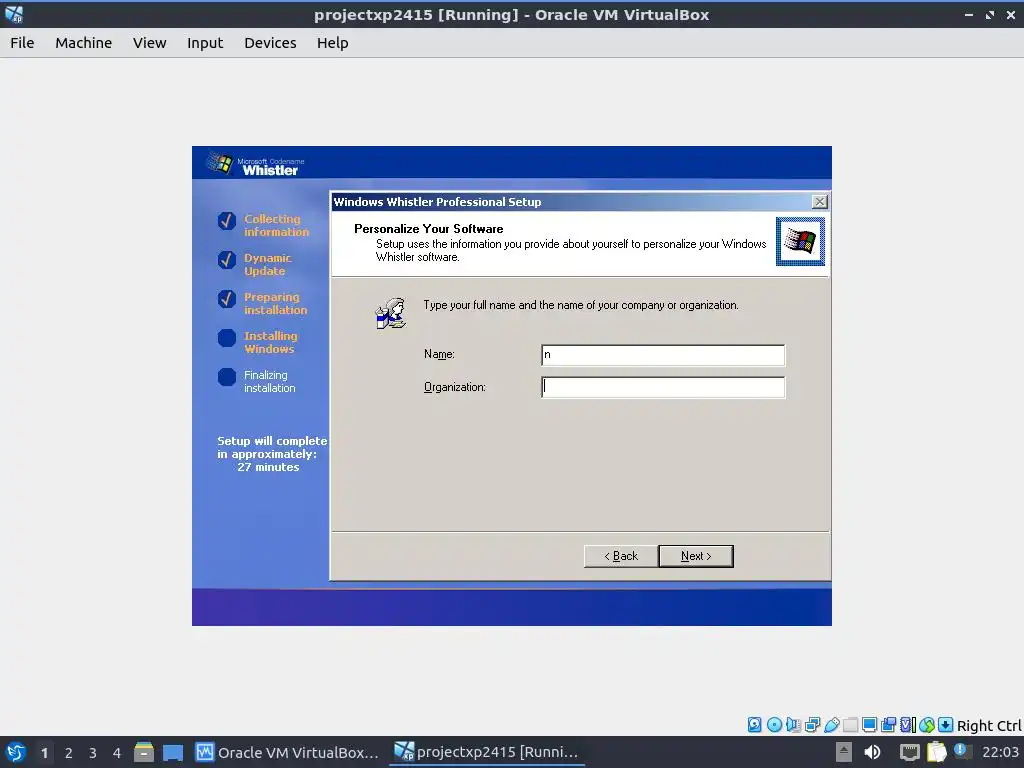Switch to workspace 3 in the taskbar
The image size is (1024, 768).
tap(93, 753)
